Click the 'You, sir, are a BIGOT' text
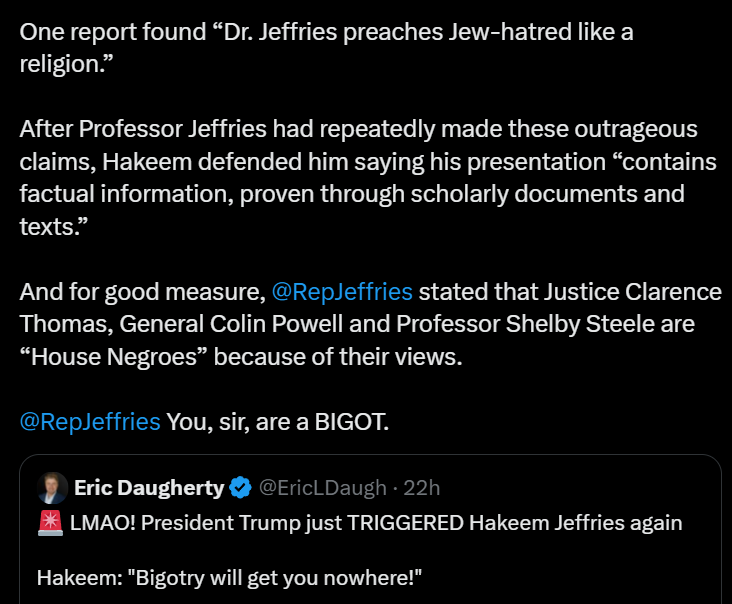Screen dimensions: 732x604 pos(277,421)
